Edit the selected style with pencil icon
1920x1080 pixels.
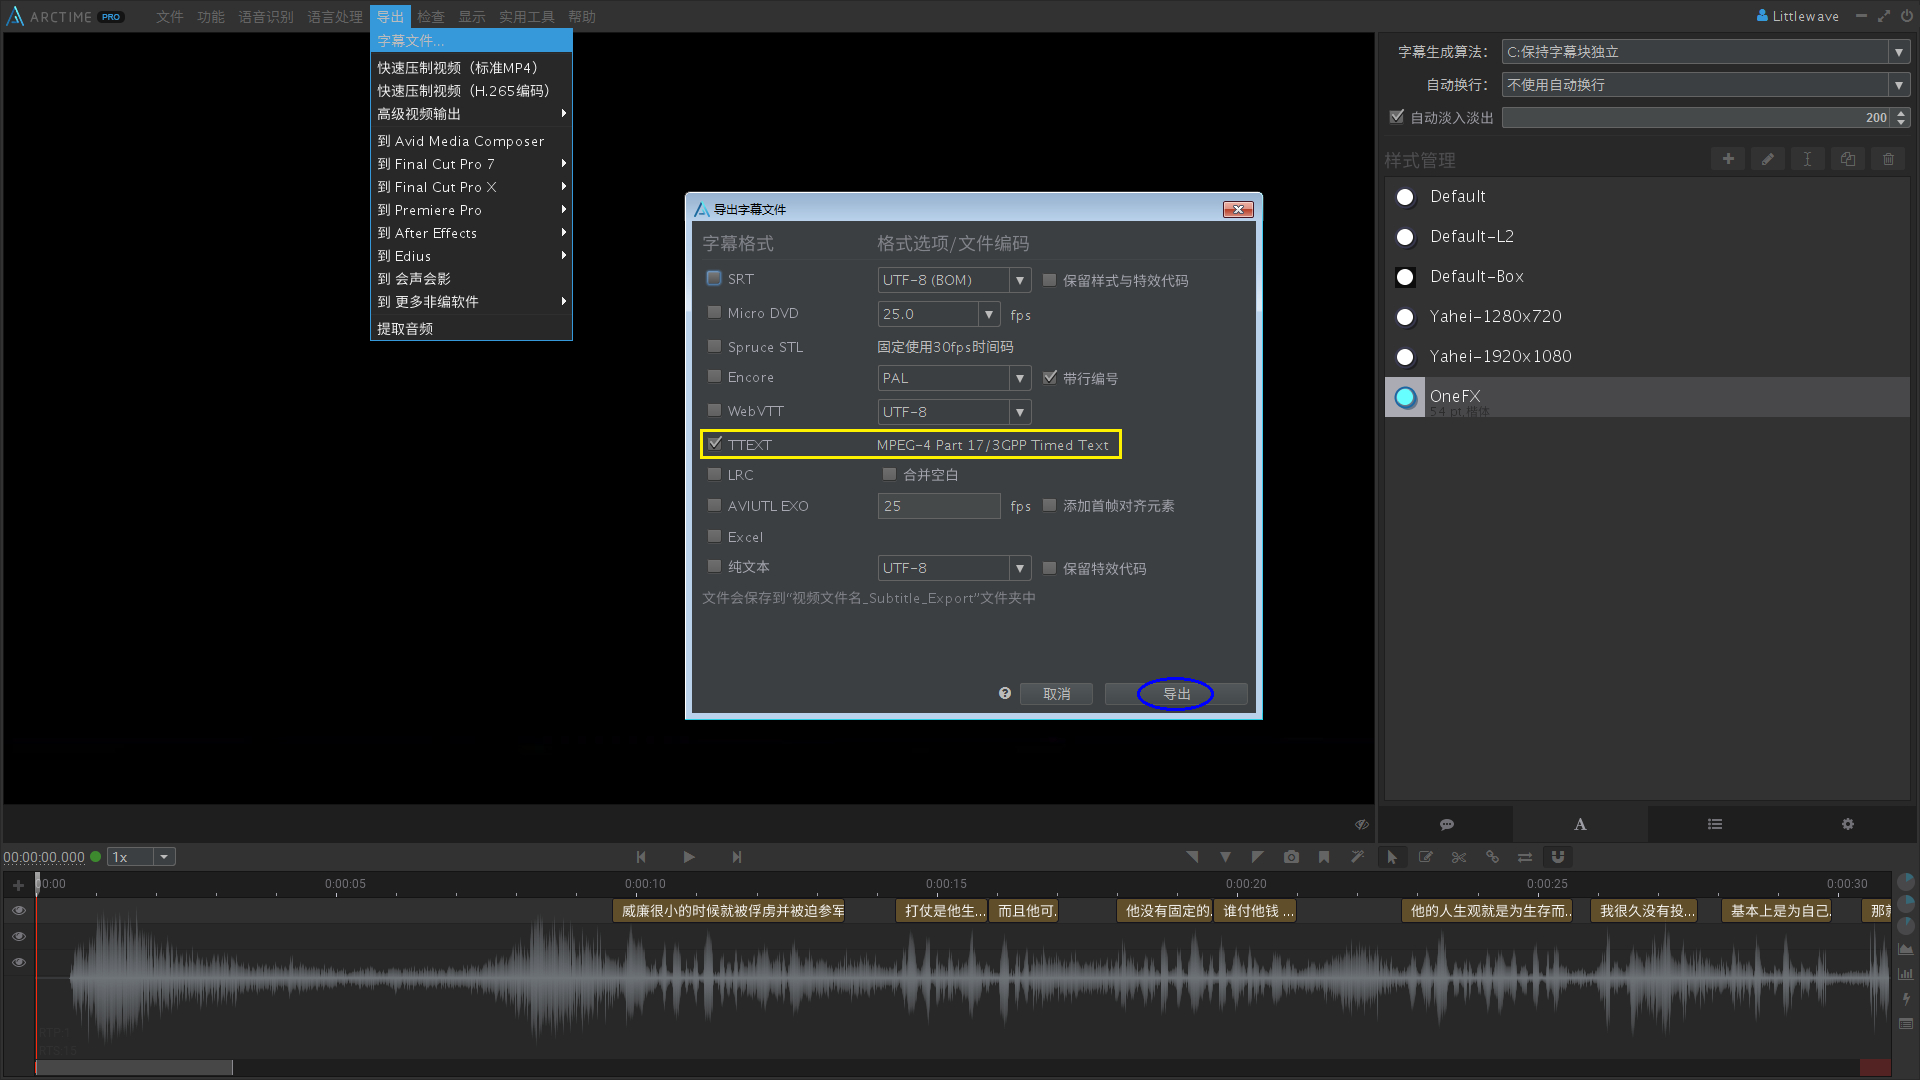(x=1767, y=159)
